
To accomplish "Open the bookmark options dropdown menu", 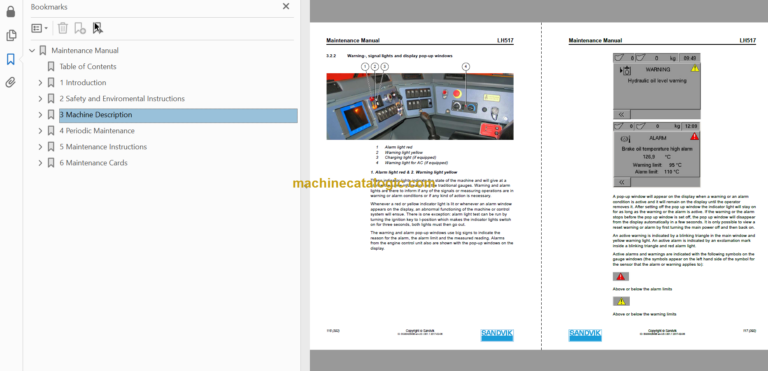I will point(40,28).
